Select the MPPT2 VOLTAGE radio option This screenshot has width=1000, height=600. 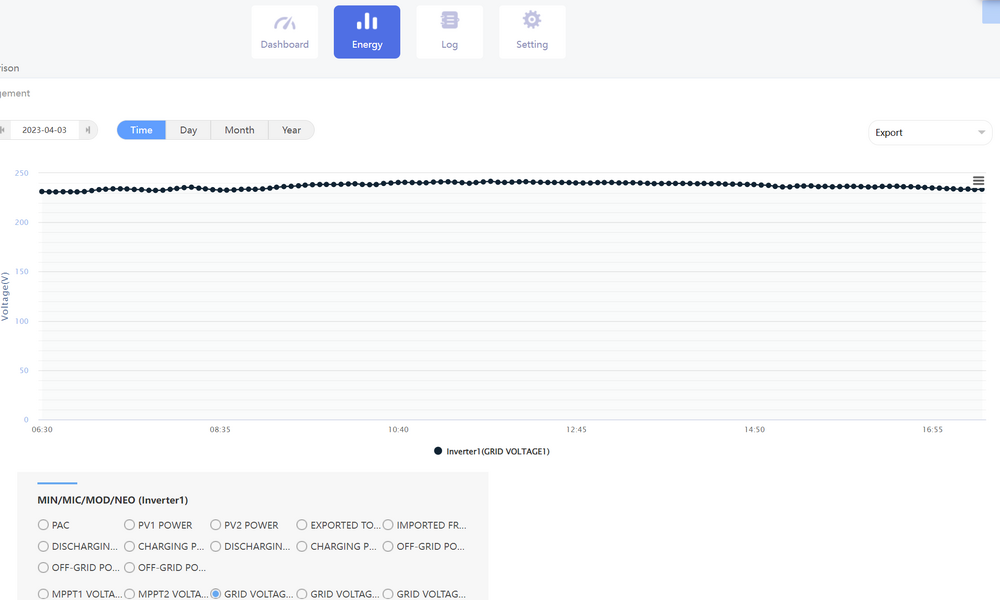pyautogui.click(x=130, y=594)
